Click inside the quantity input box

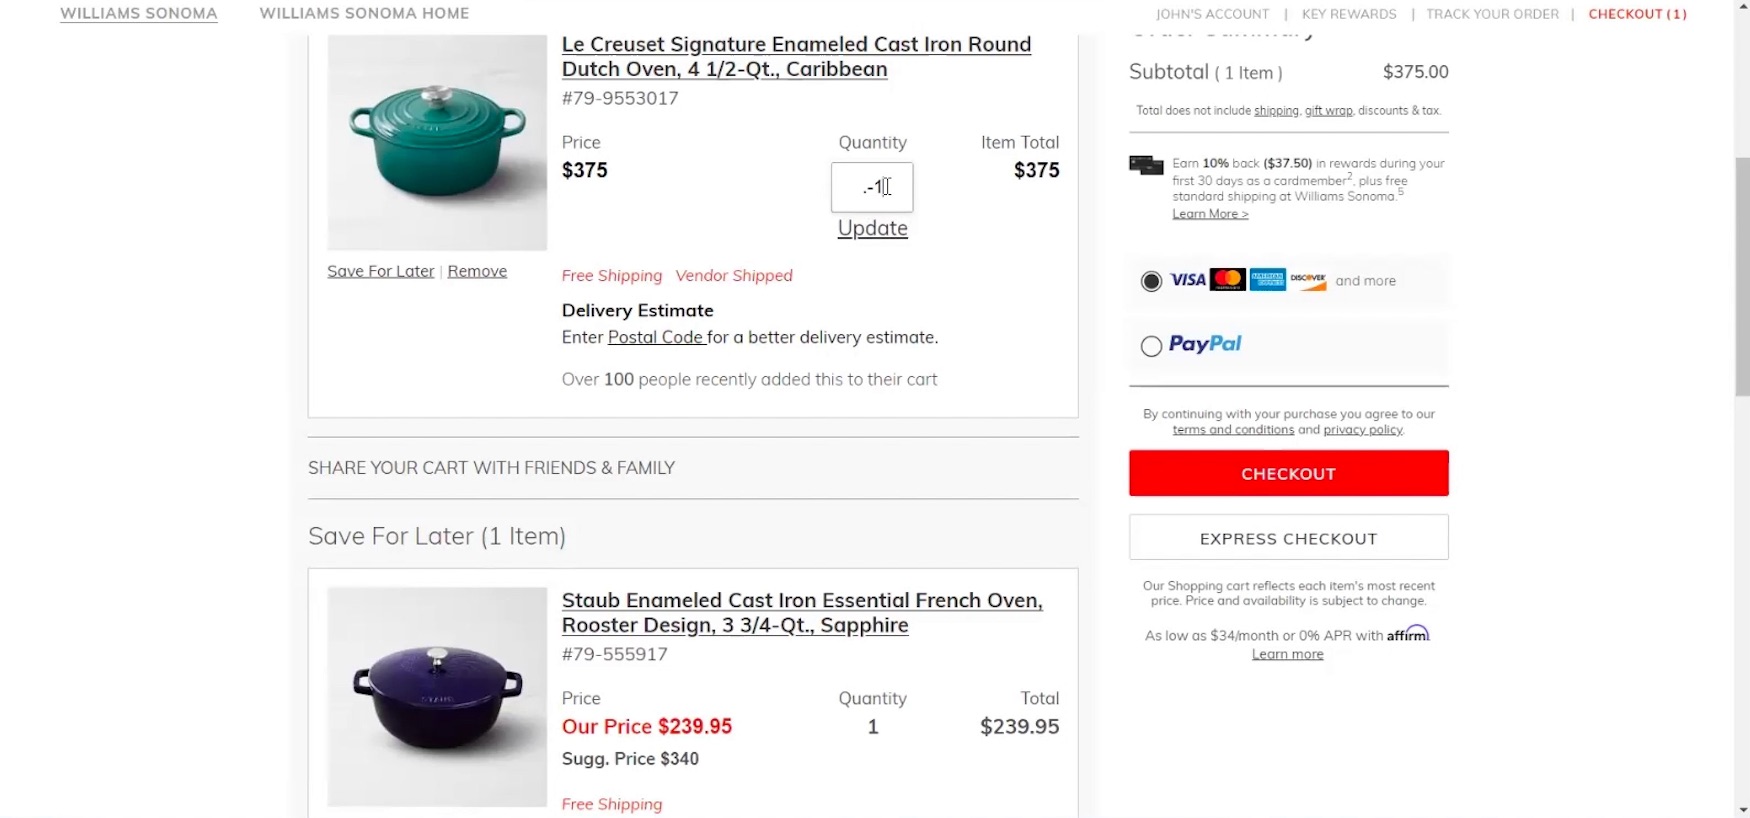(x=872, y=187)
